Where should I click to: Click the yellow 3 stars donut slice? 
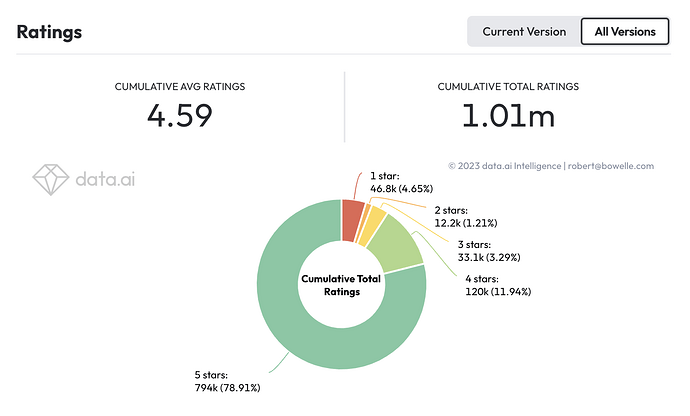377,227
